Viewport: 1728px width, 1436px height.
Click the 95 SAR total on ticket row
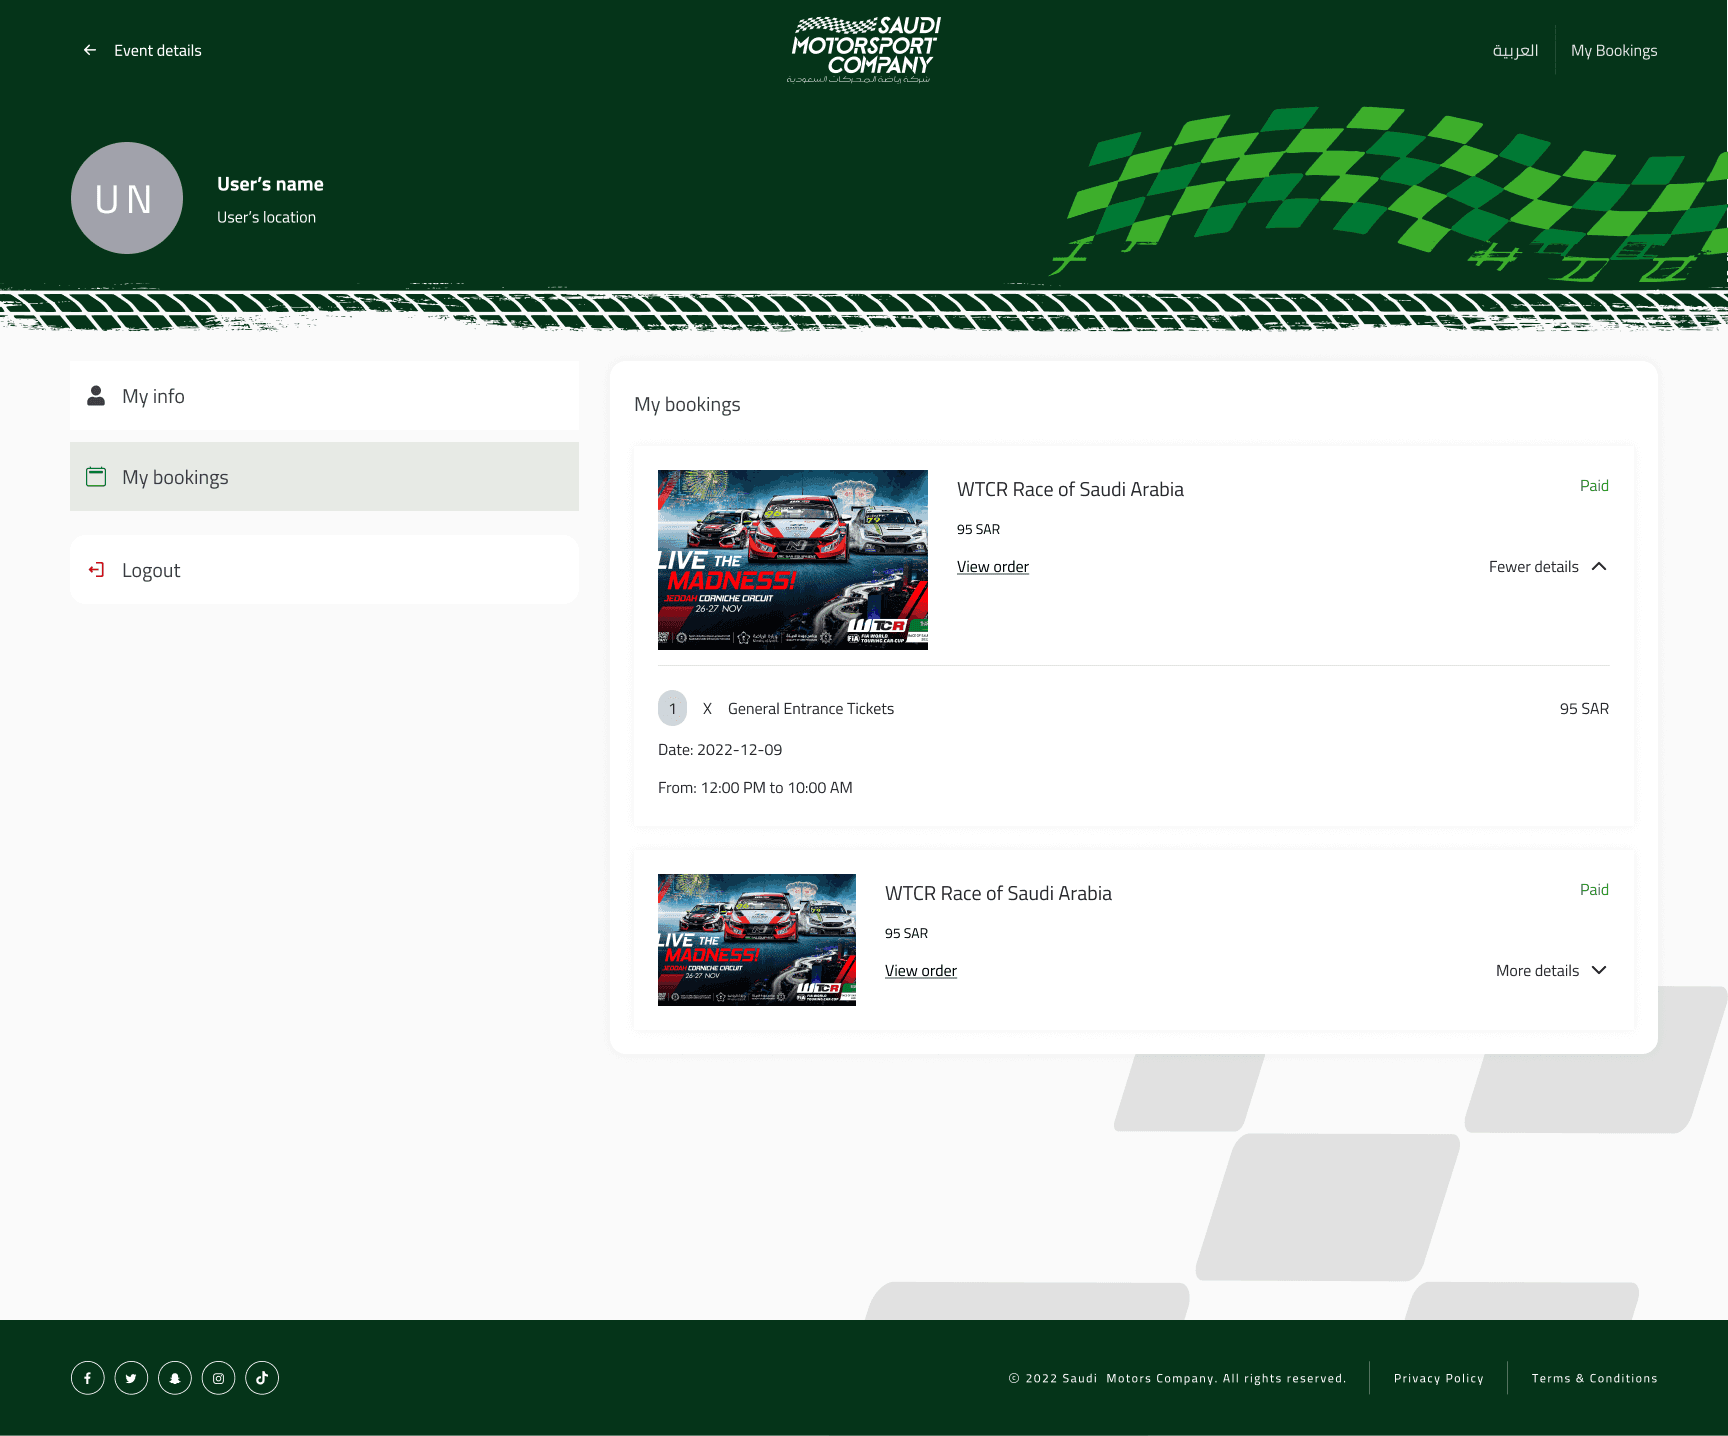(x=1584, y=709)
